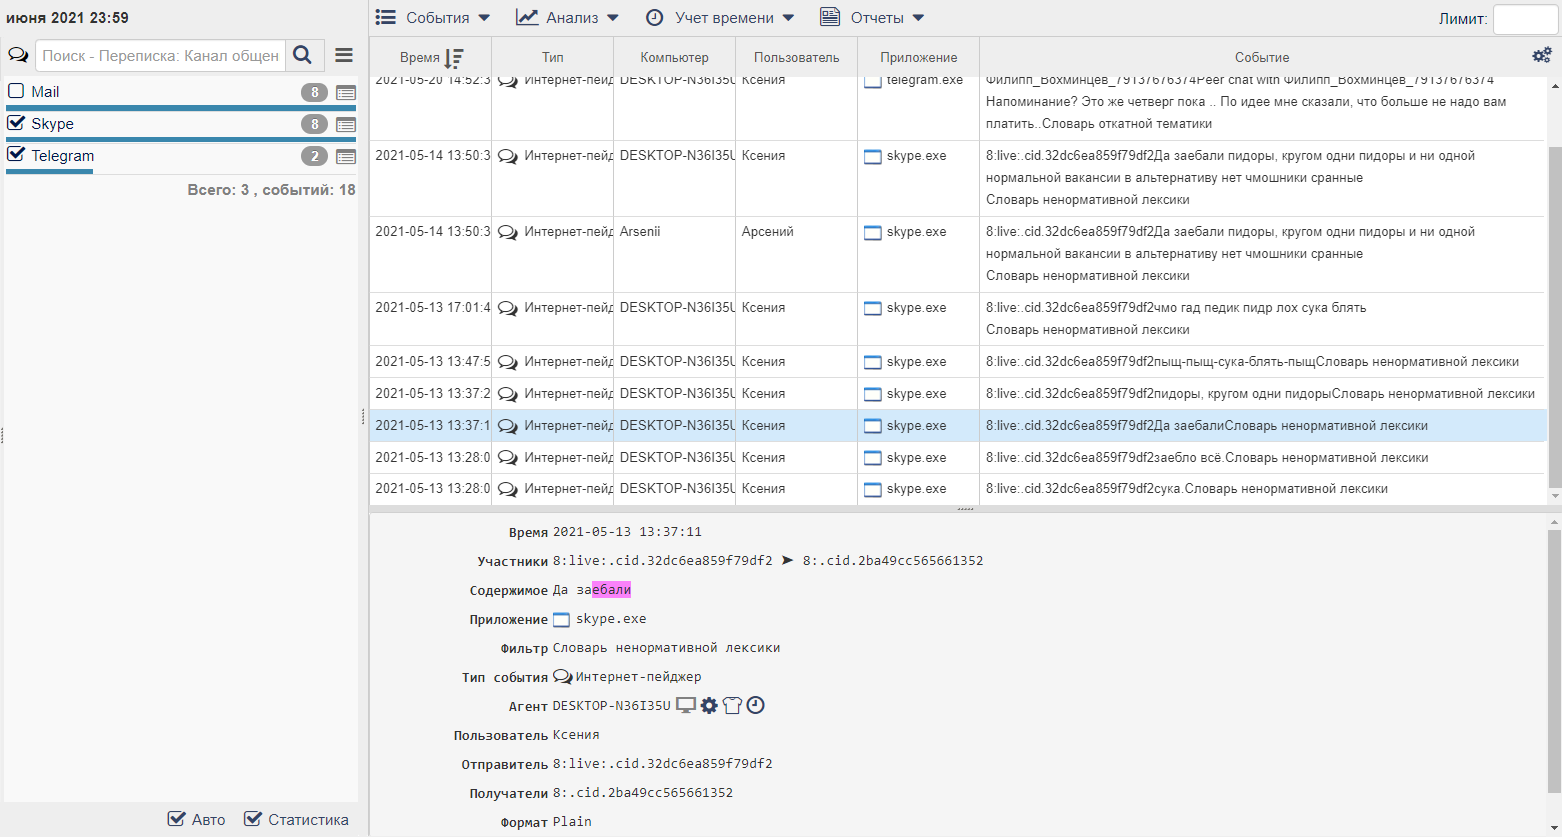Image resolution: width=1562 pixels, height=837 pixels.
Task: Click the skype.exe window icon in Arsenii row
Action: click(873, 232)
